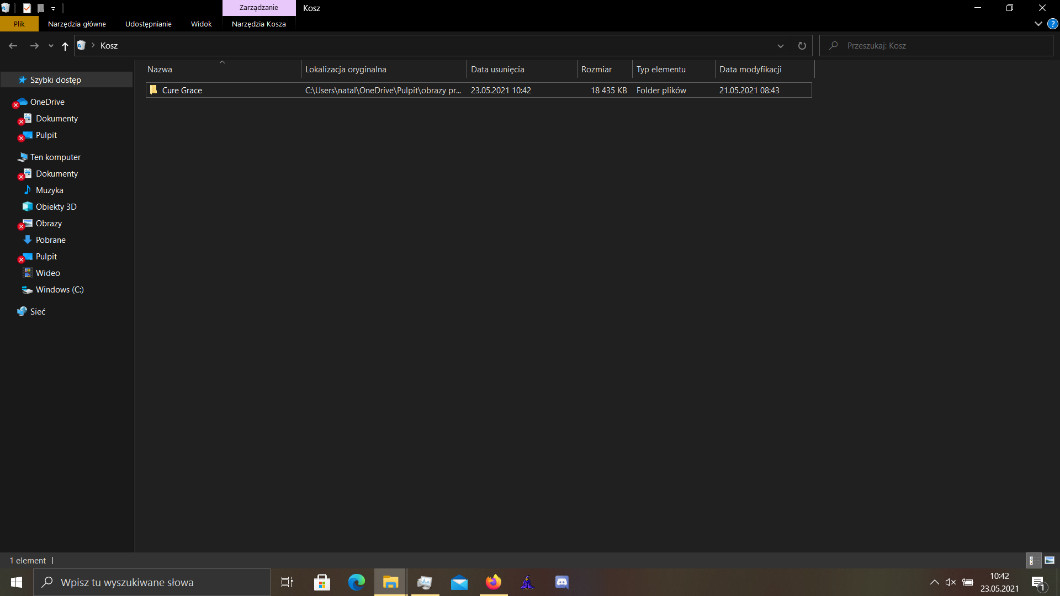Click the refresh button beside address bar
Image resolution: width=1060 pixels, height=596 pixels.
point(802,46)
